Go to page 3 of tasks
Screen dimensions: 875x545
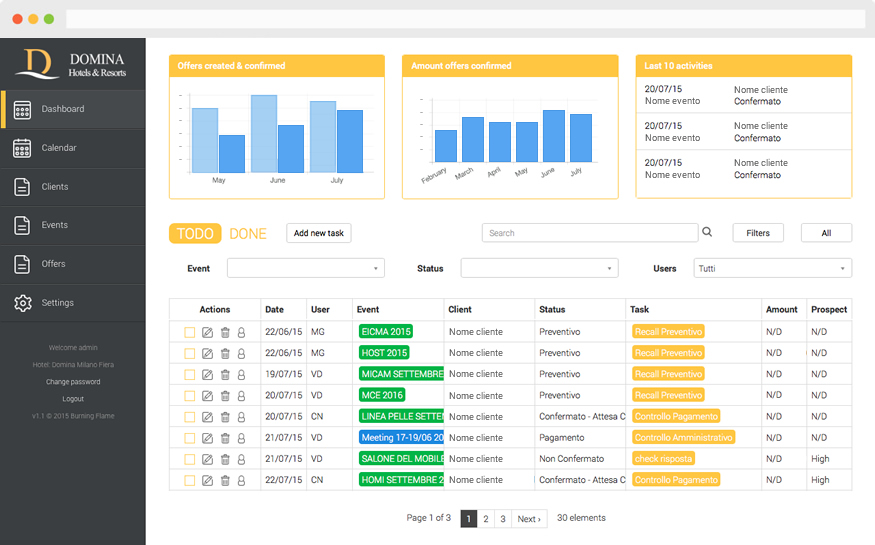(x=503, y=519)
